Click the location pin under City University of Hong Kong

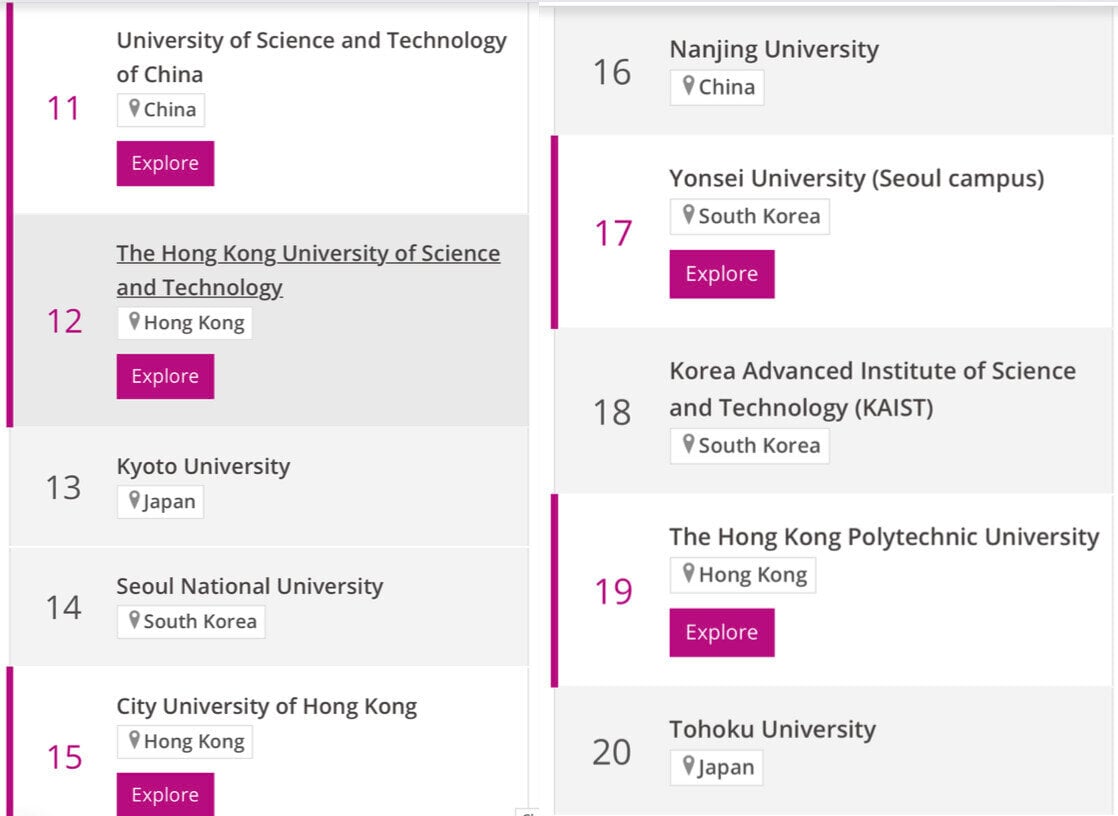(134, 740)
